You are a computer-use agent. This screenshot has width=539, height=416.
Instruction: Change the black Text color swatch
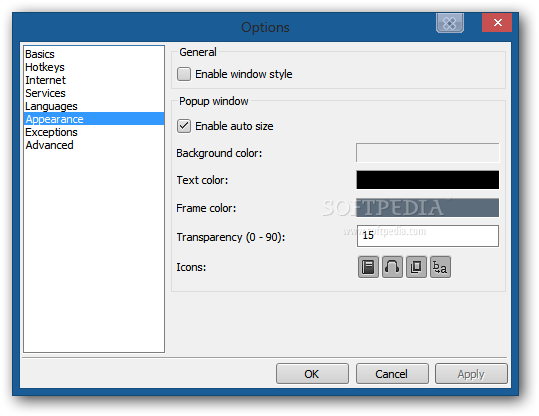[428, 180]
